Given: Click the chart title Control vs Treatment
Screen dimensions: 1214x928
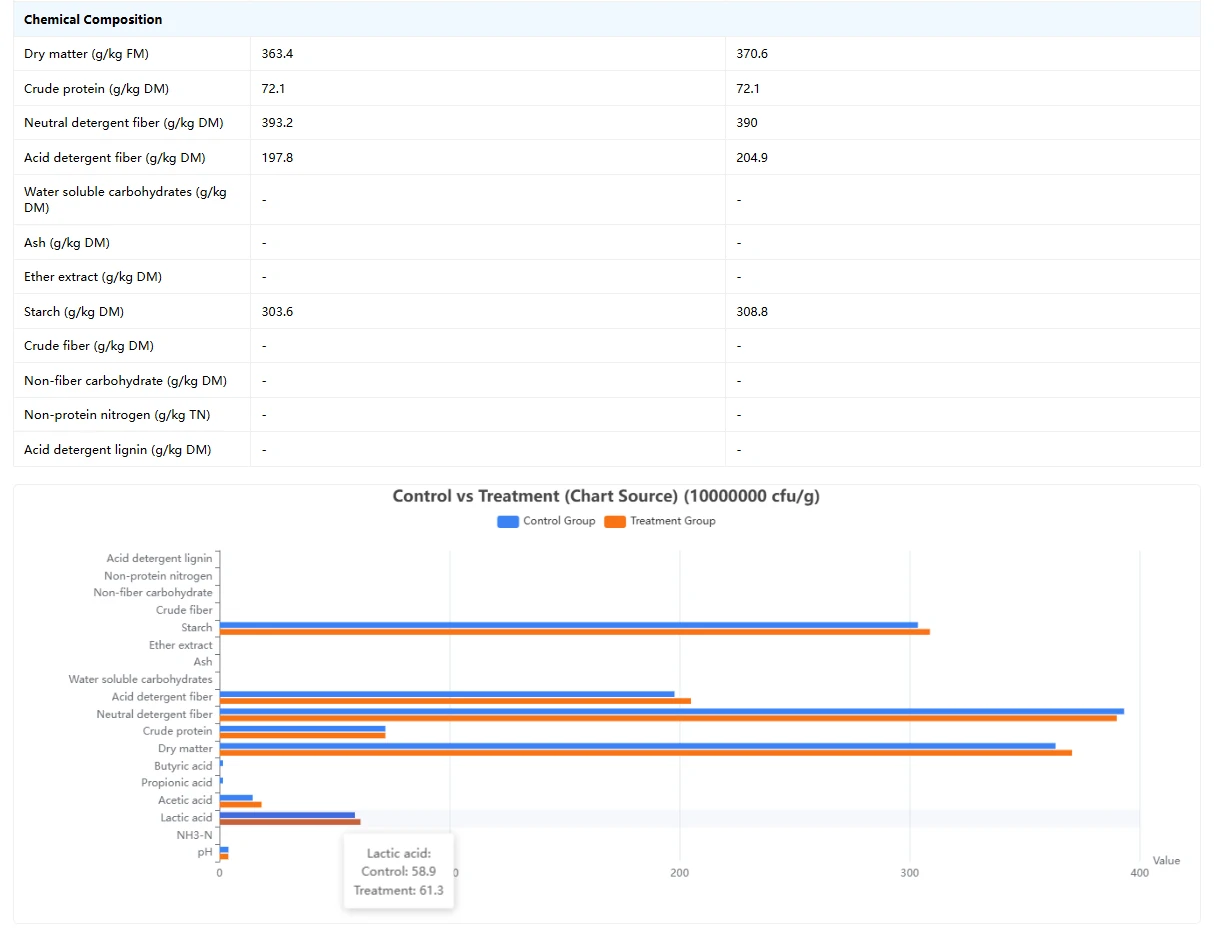Looking at the screenshot, I should click(606, 496).
